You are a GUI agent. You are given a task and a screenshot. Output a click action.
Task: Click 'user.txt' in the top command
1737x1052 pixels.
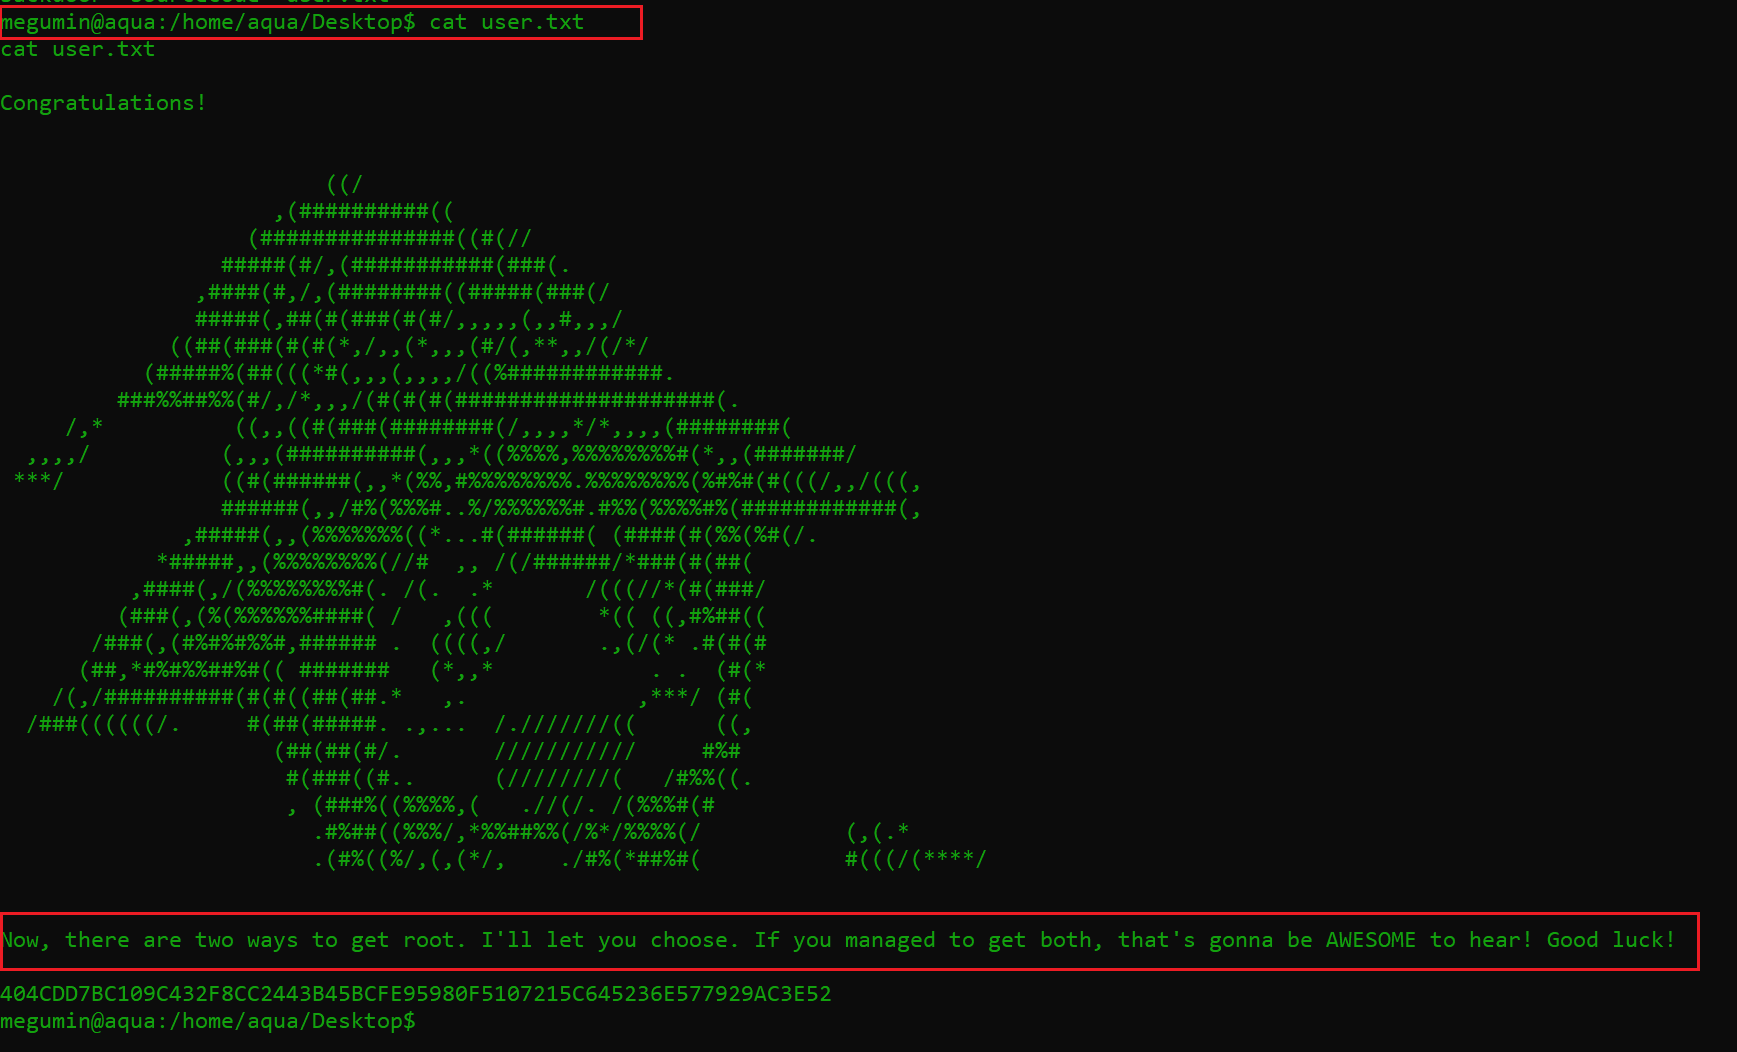pyautogui.click(x=533, y=22)
